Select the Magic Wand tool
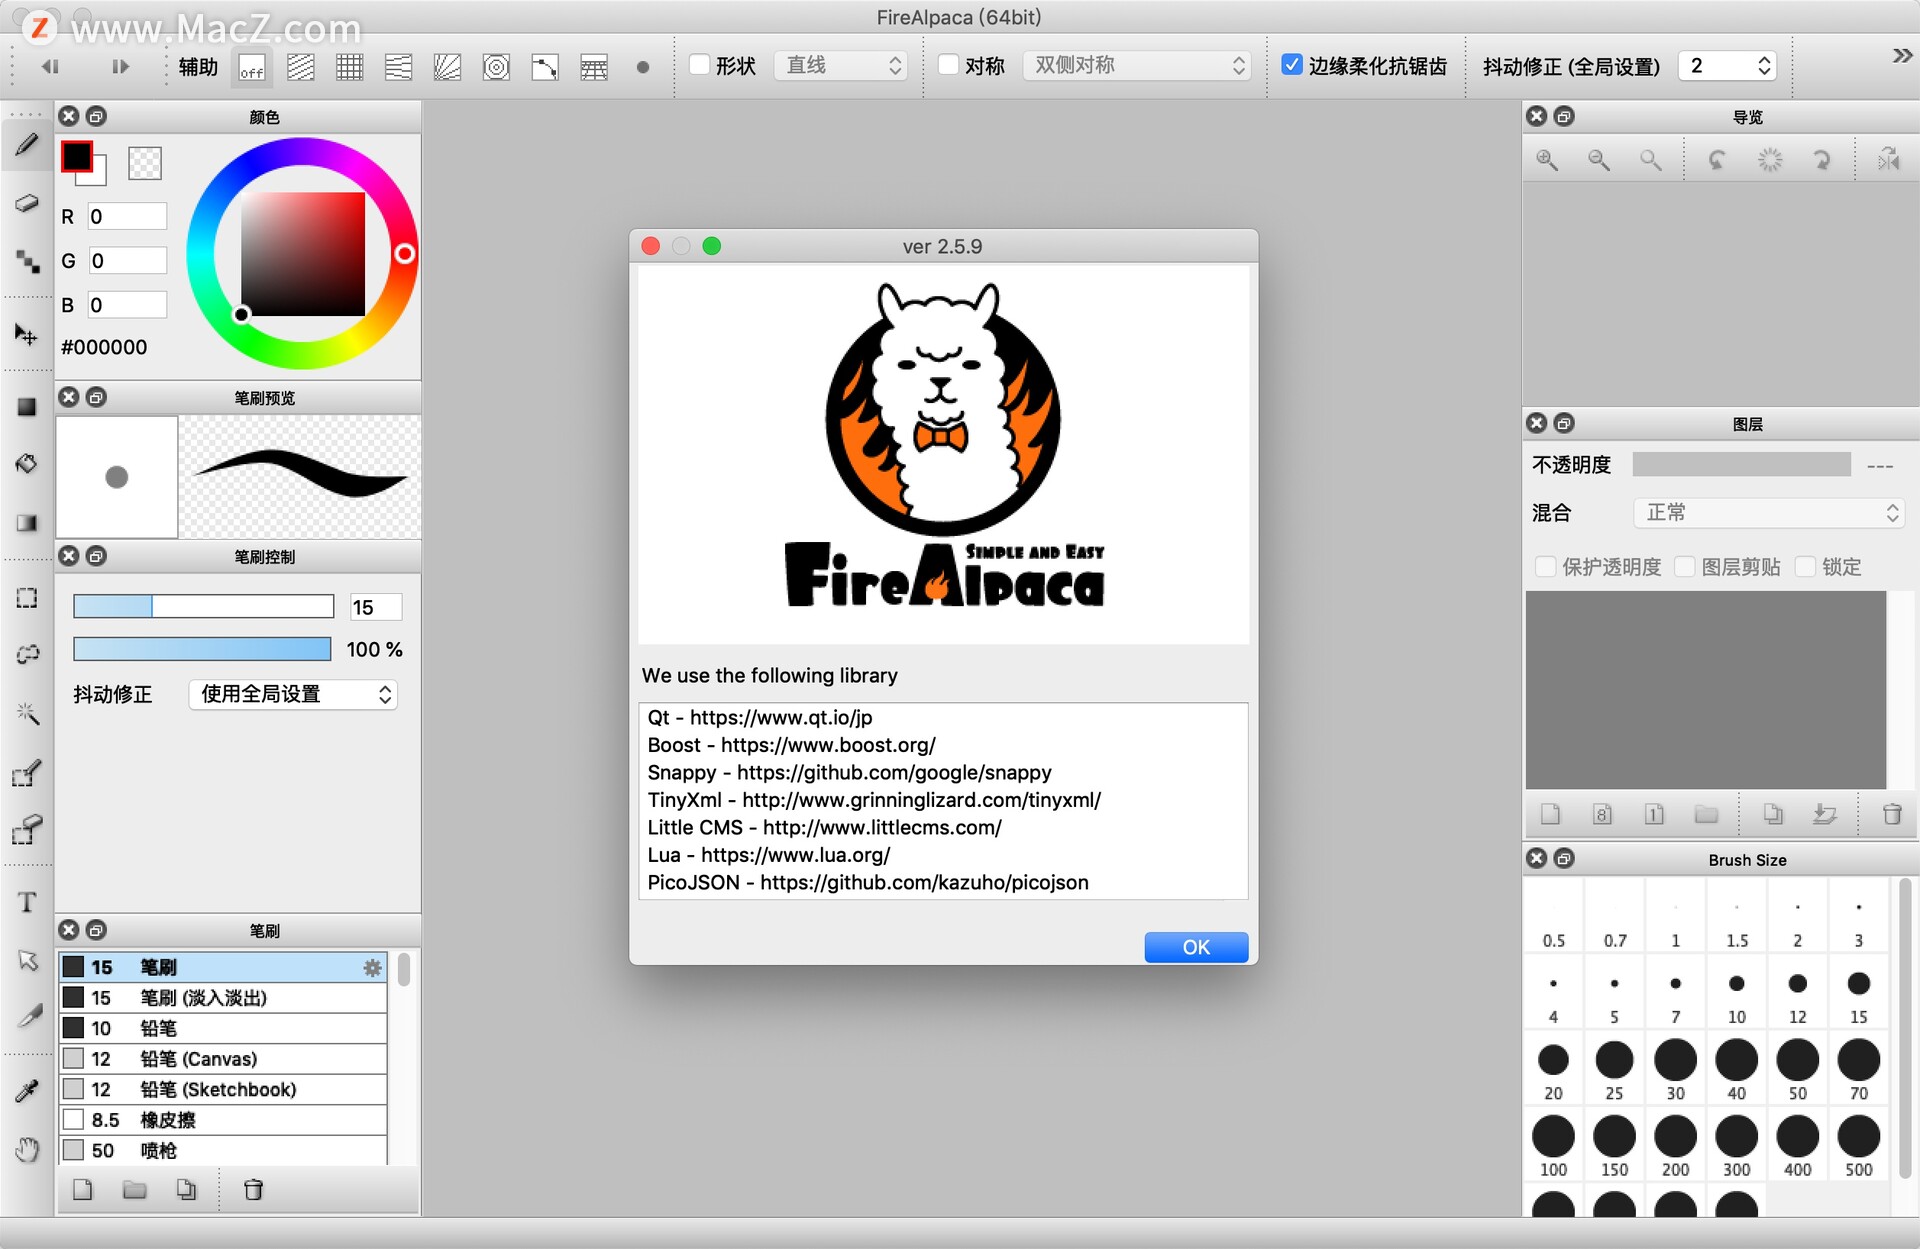Screen dimensions: 1920x1249 (27, 713)
